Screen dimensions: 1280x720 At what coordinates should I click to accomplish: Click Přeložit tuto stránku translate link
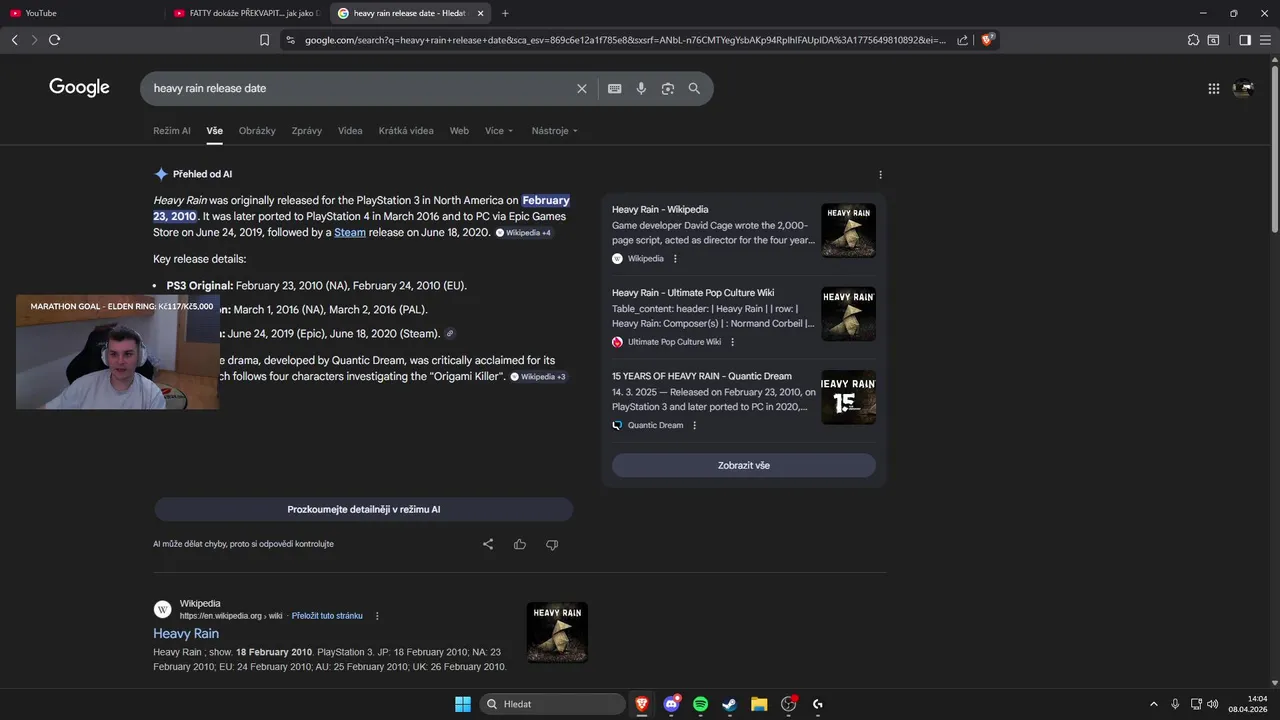click(327, 616)
